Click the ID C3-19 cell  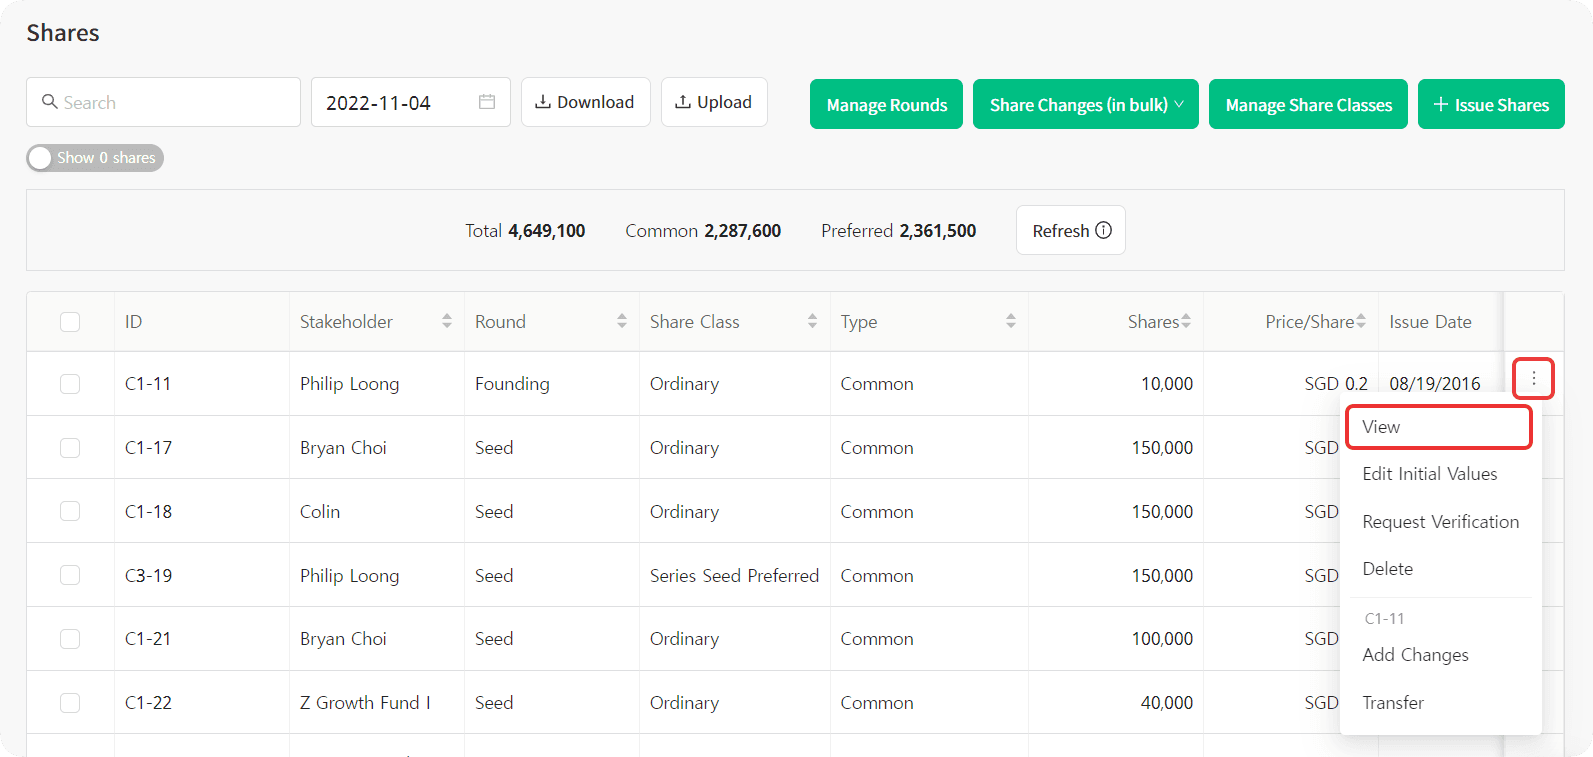148,576
